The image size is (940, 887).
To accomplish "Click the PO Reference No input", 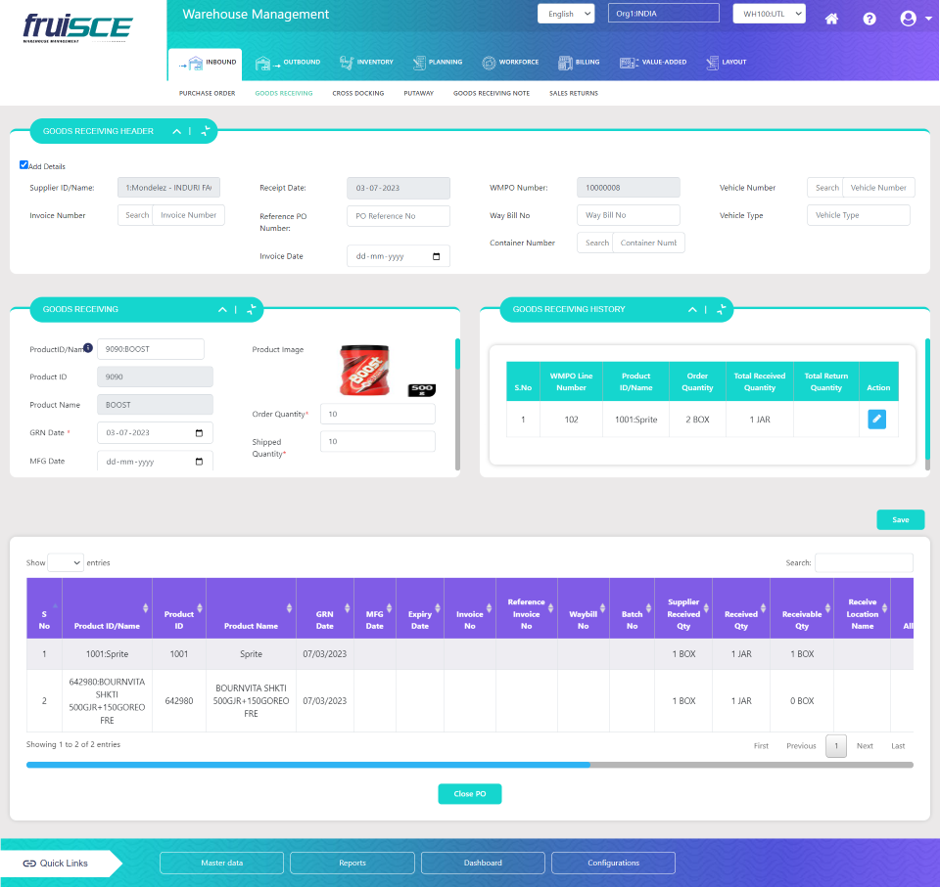I will [x=398, y=216].
